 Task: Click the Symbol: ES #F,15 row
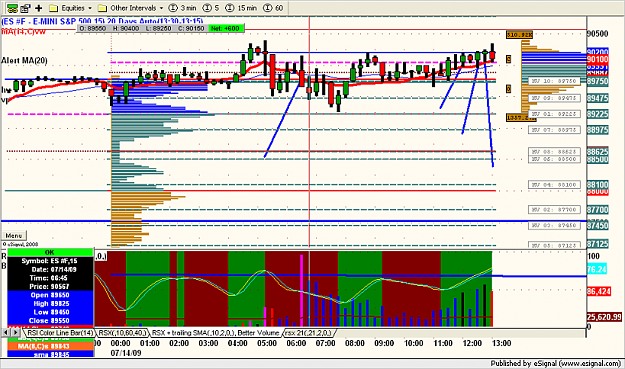[x=50, y=261]
